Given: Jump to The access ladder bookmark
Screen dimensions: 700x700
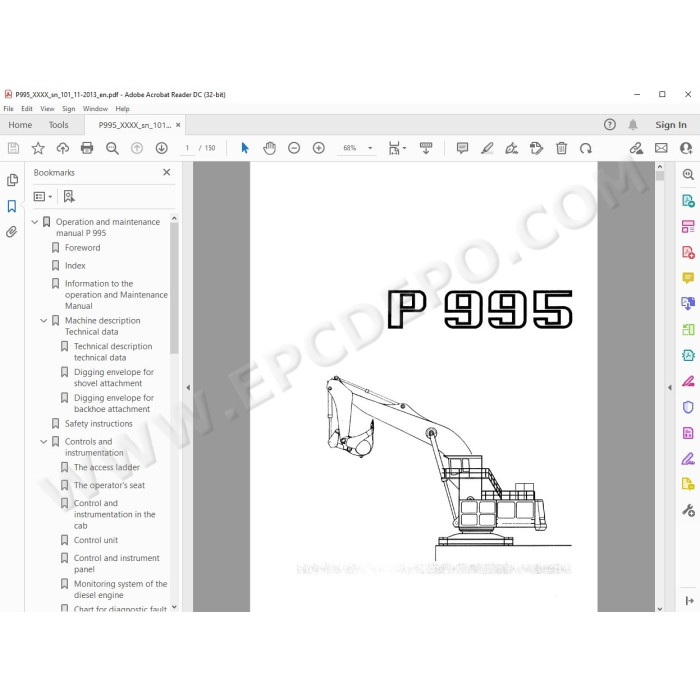Looking at the screenshot, I should (107, 467).
